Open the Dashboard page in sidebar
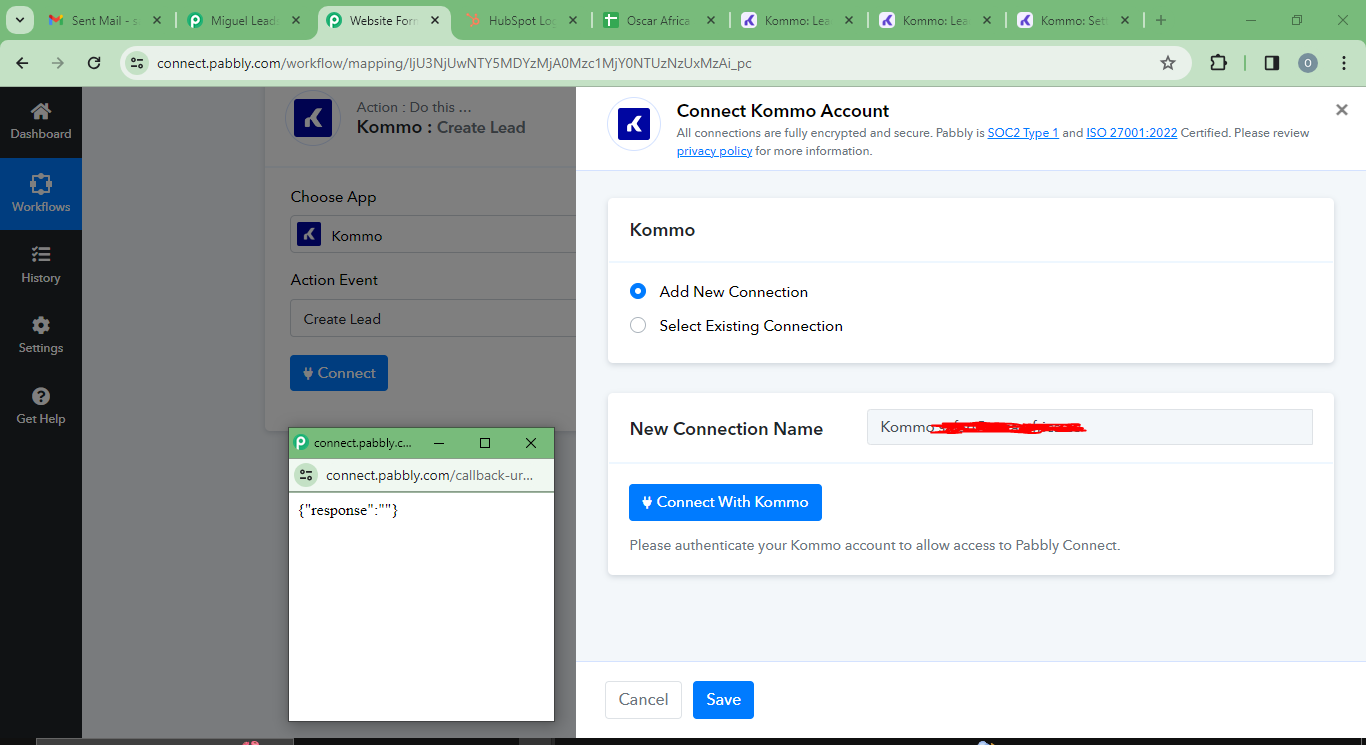 [41, 121]
